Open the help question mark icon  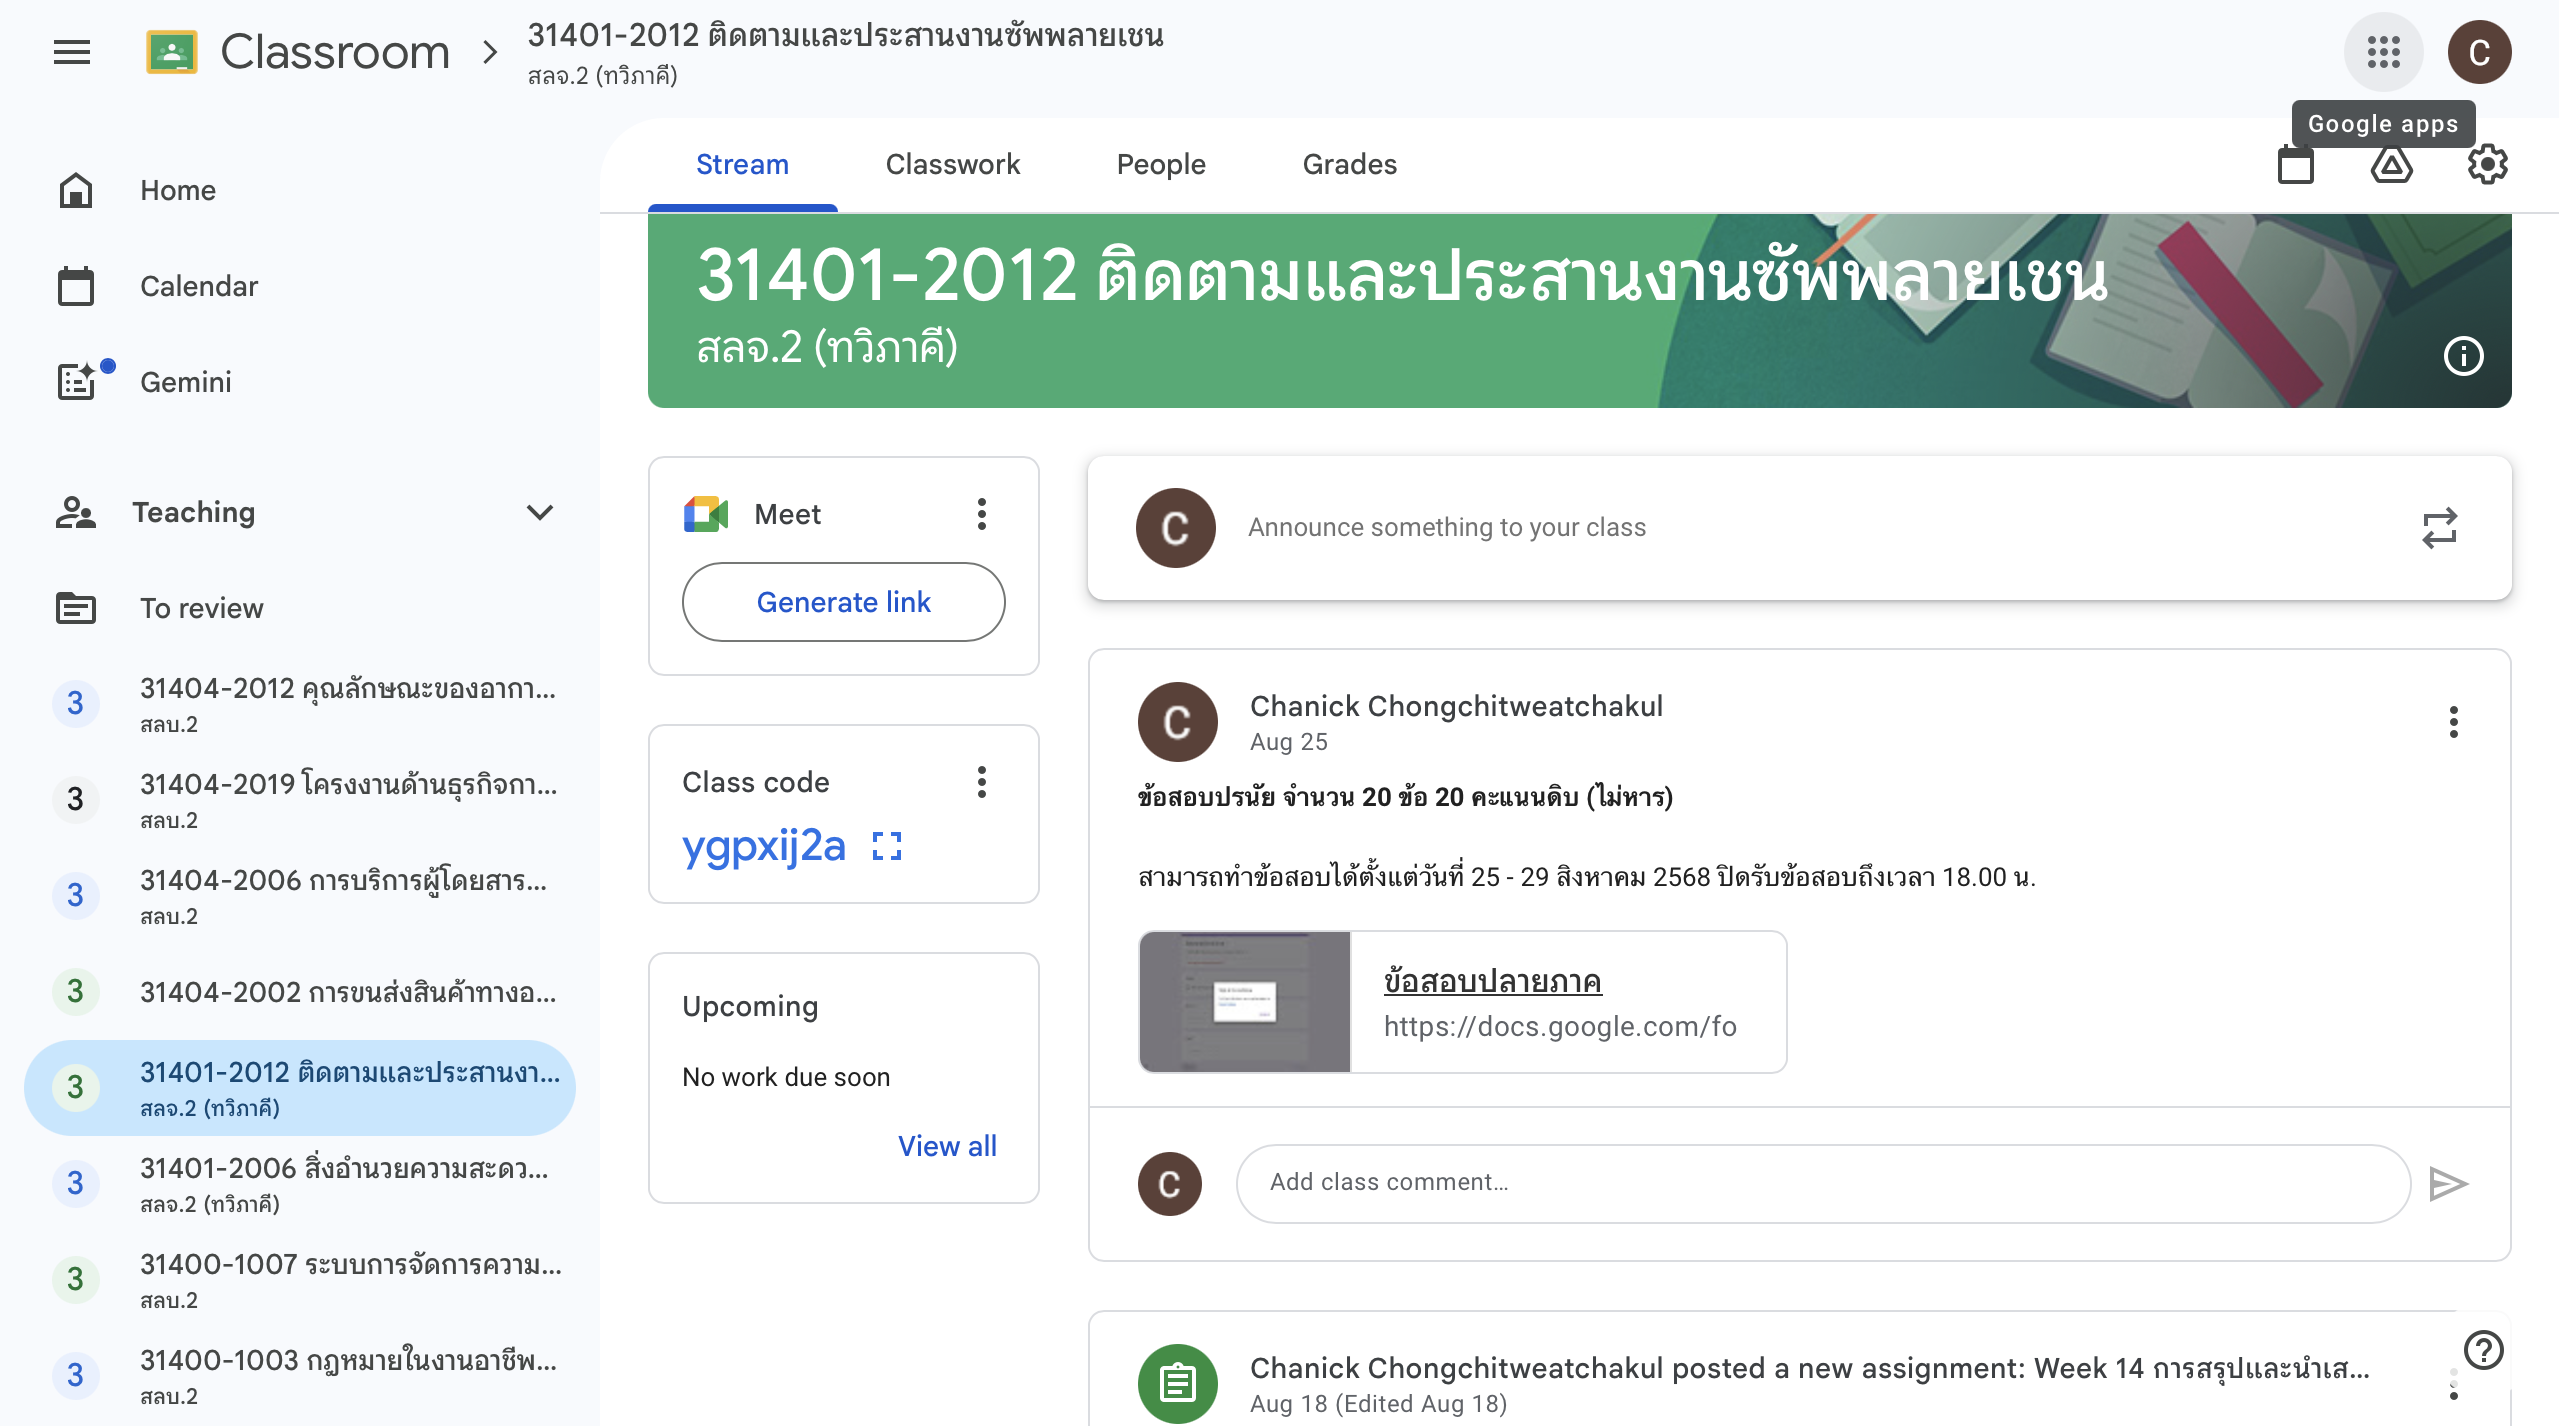pyautogui.click(x=2483, y=1350)
